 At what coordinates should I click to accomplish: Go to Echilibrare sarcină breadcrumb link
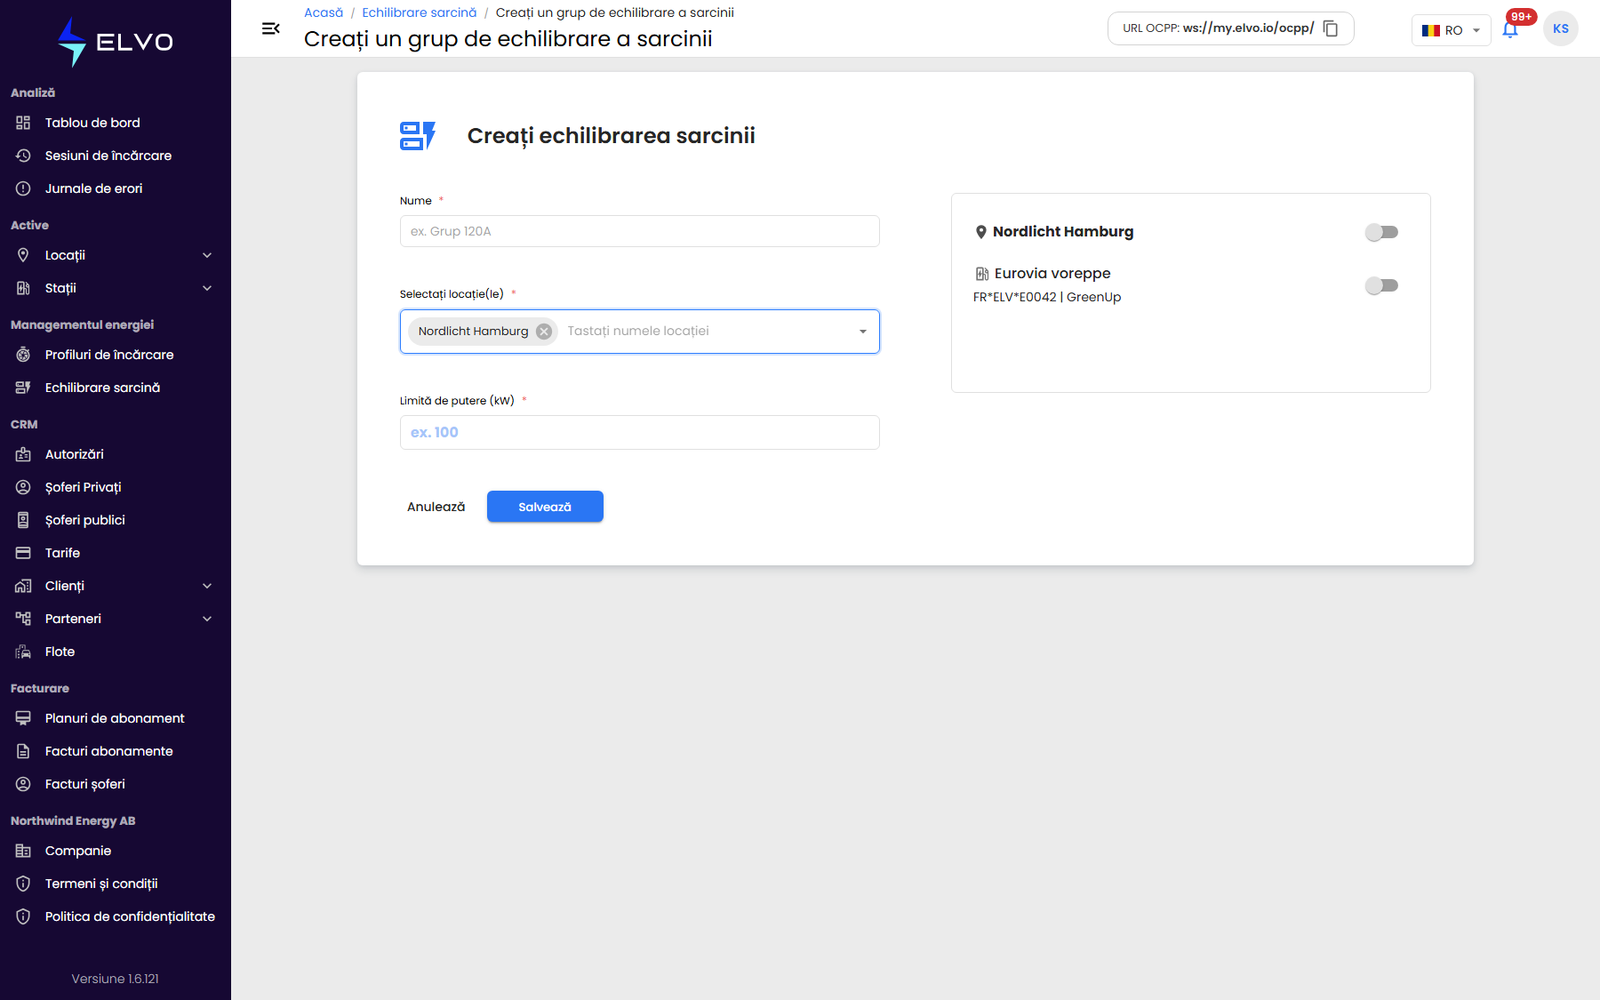coord(419,13)
